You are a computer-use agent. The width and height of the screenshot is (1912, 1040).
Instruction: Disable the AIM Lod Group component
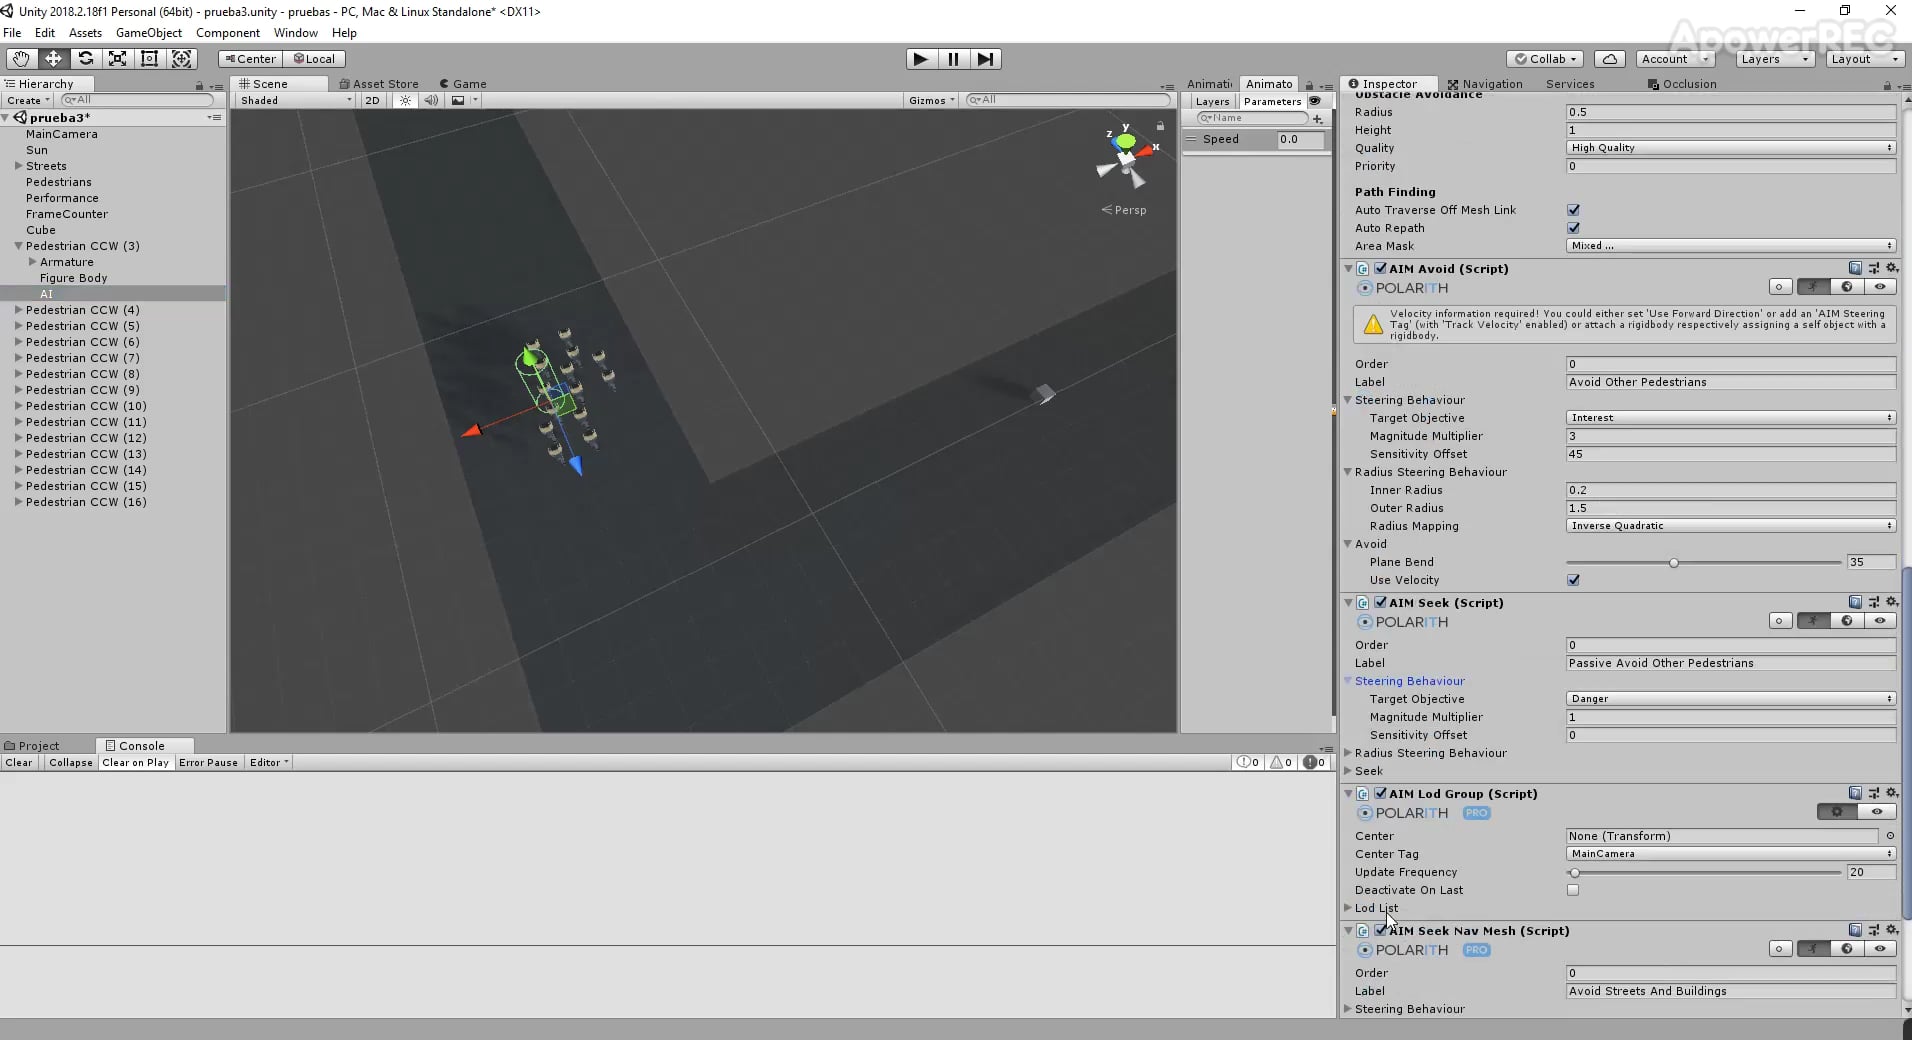[1380, 793]
